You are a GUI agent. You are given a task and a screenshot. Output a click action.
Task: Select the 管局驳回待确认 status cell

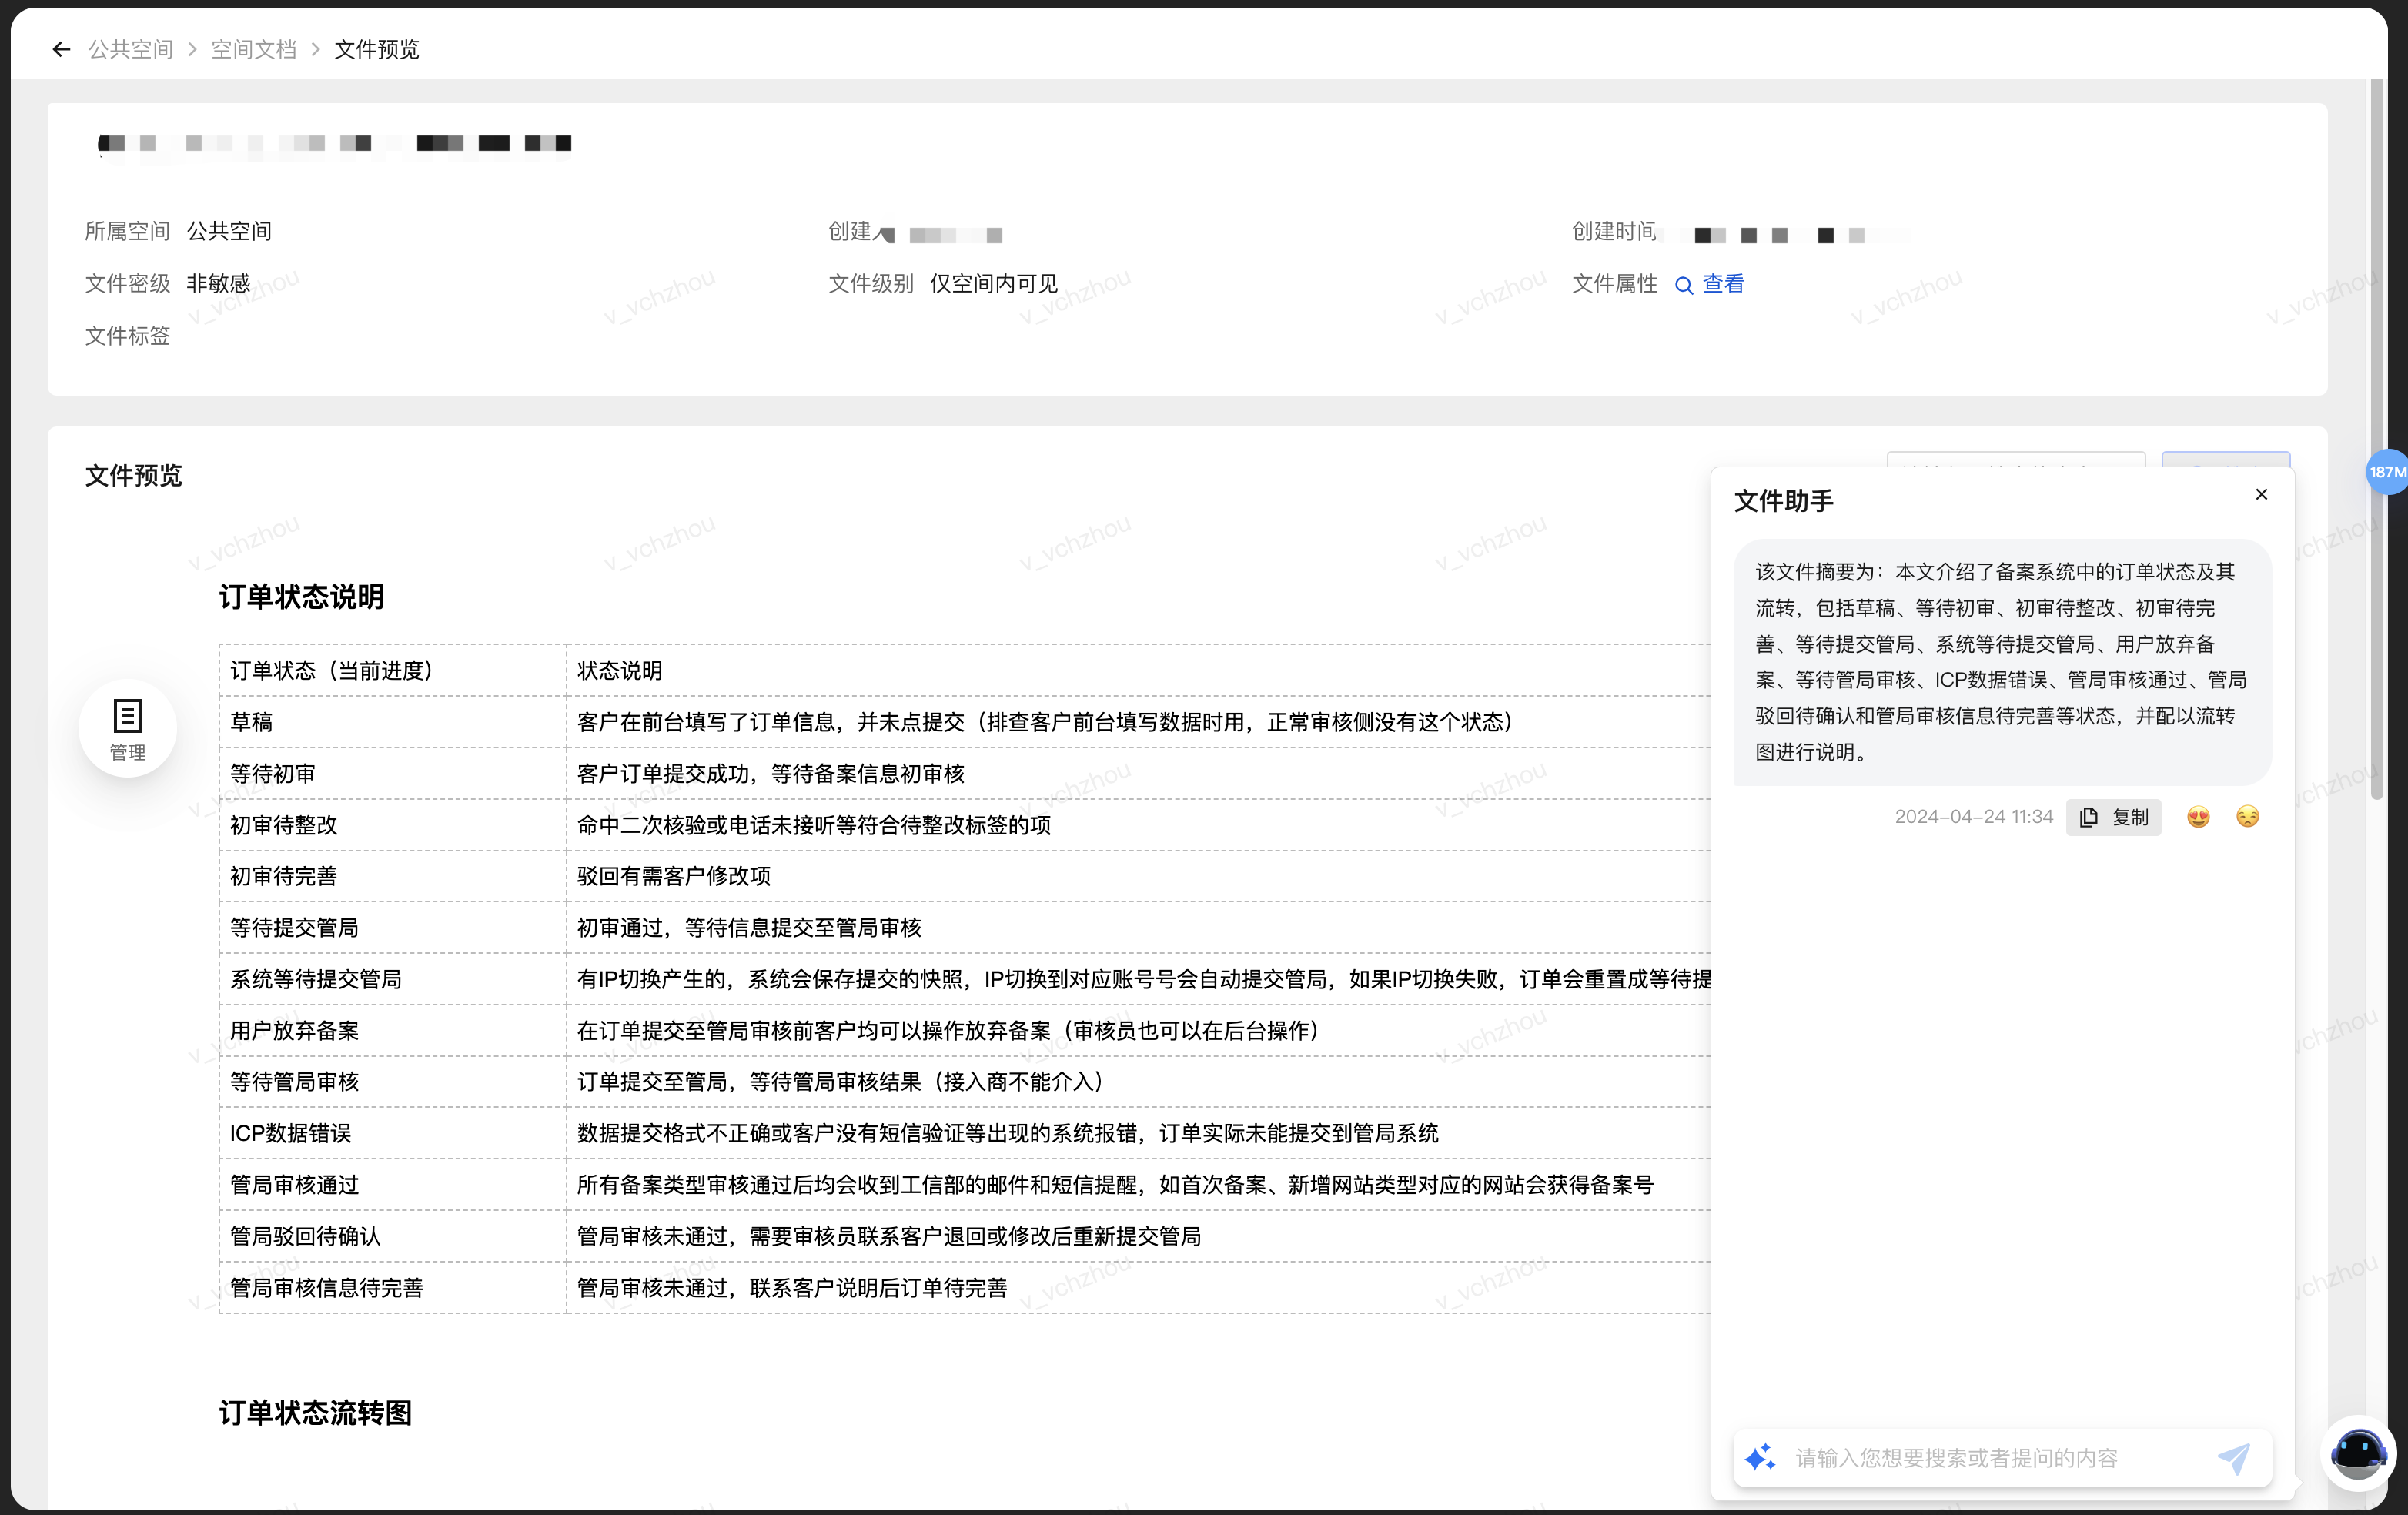pyautogui.click(x=392, y=1236)
